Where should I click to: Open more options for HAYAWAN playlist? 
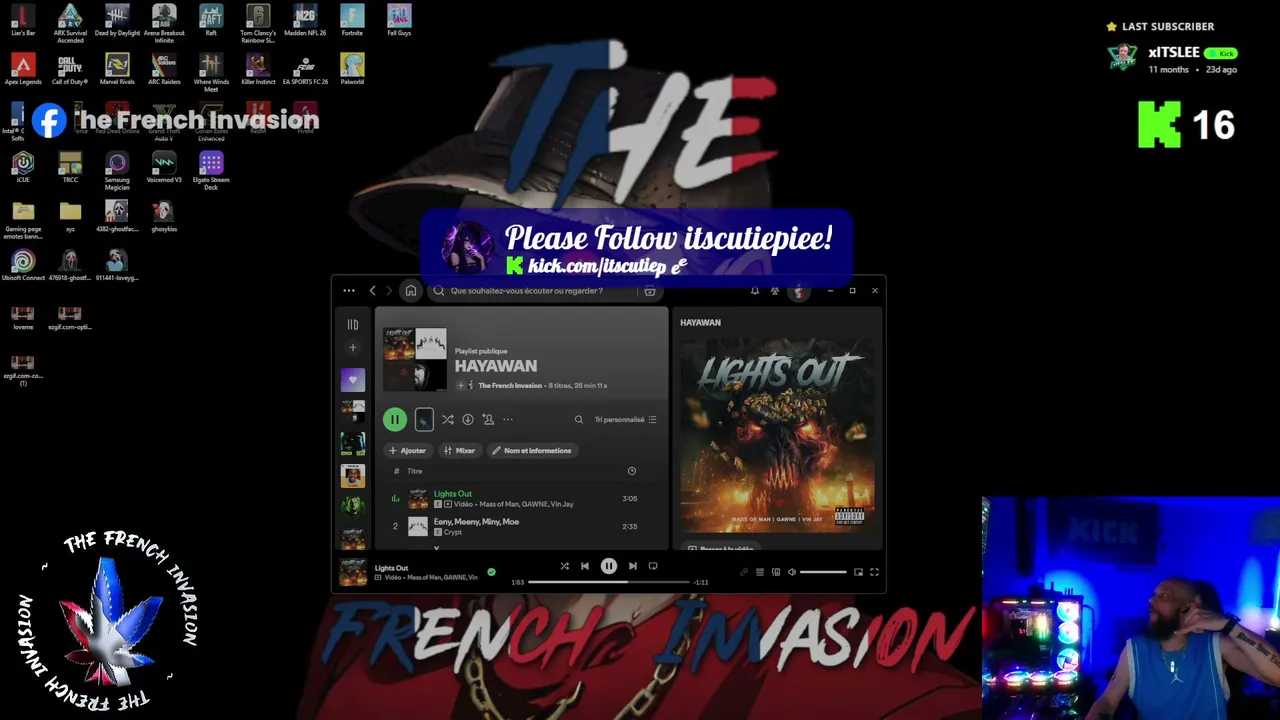[508, 420]
